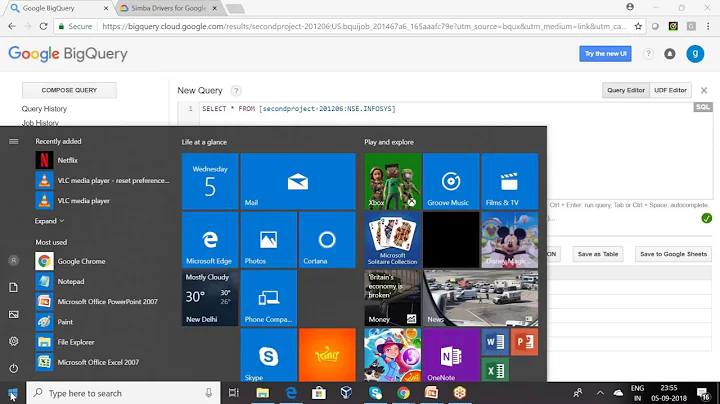
Task: Switch to the UDF Editor tab
Action: pos(670,90)
